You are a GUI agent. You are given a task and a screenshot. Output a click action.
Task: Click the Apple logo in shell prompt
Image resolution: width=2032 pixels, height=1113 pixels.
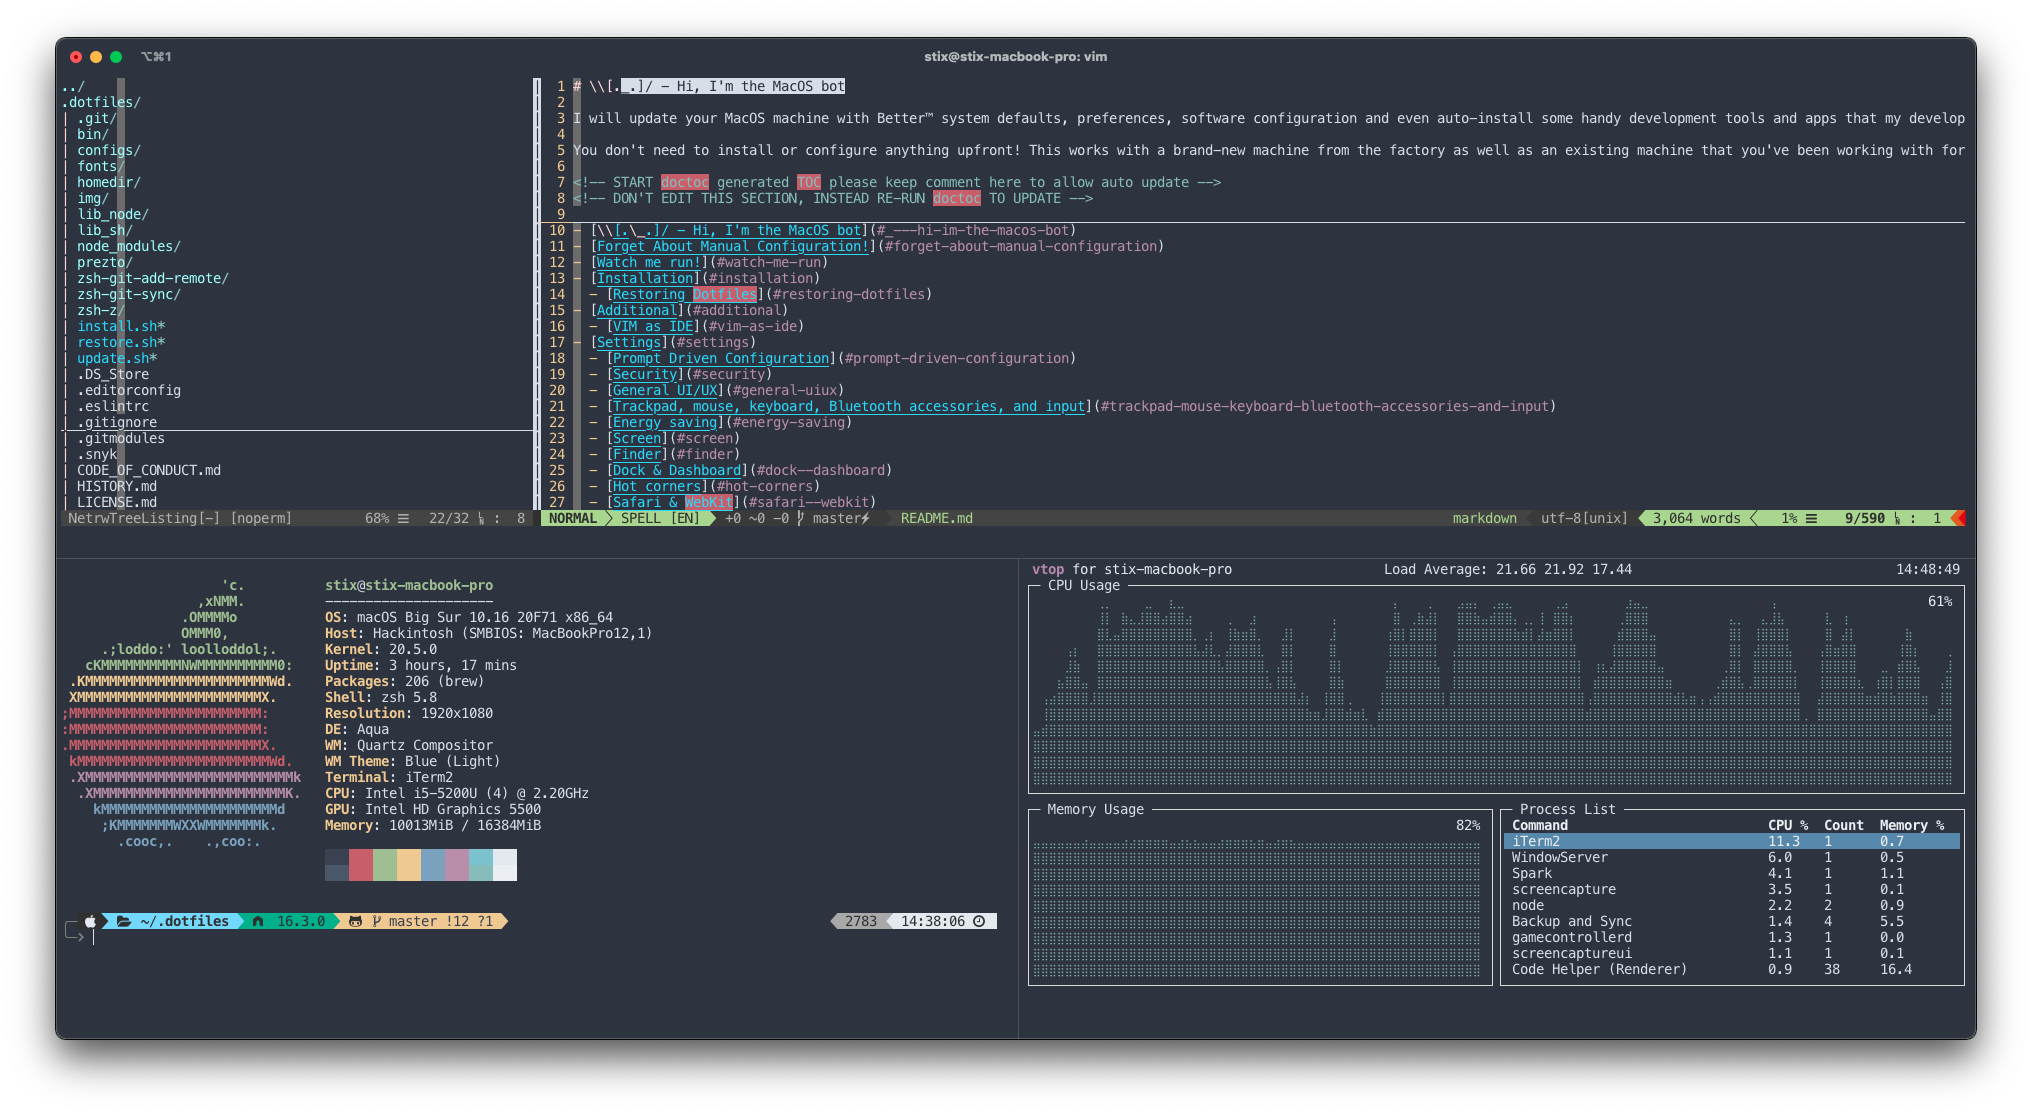(x=90, y=921)
